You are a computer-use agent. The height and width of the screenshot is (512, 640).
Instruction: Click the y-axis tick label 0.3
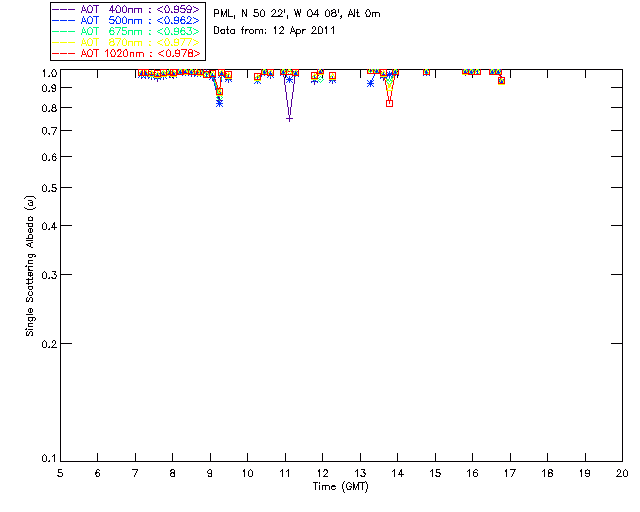(49, 275)
